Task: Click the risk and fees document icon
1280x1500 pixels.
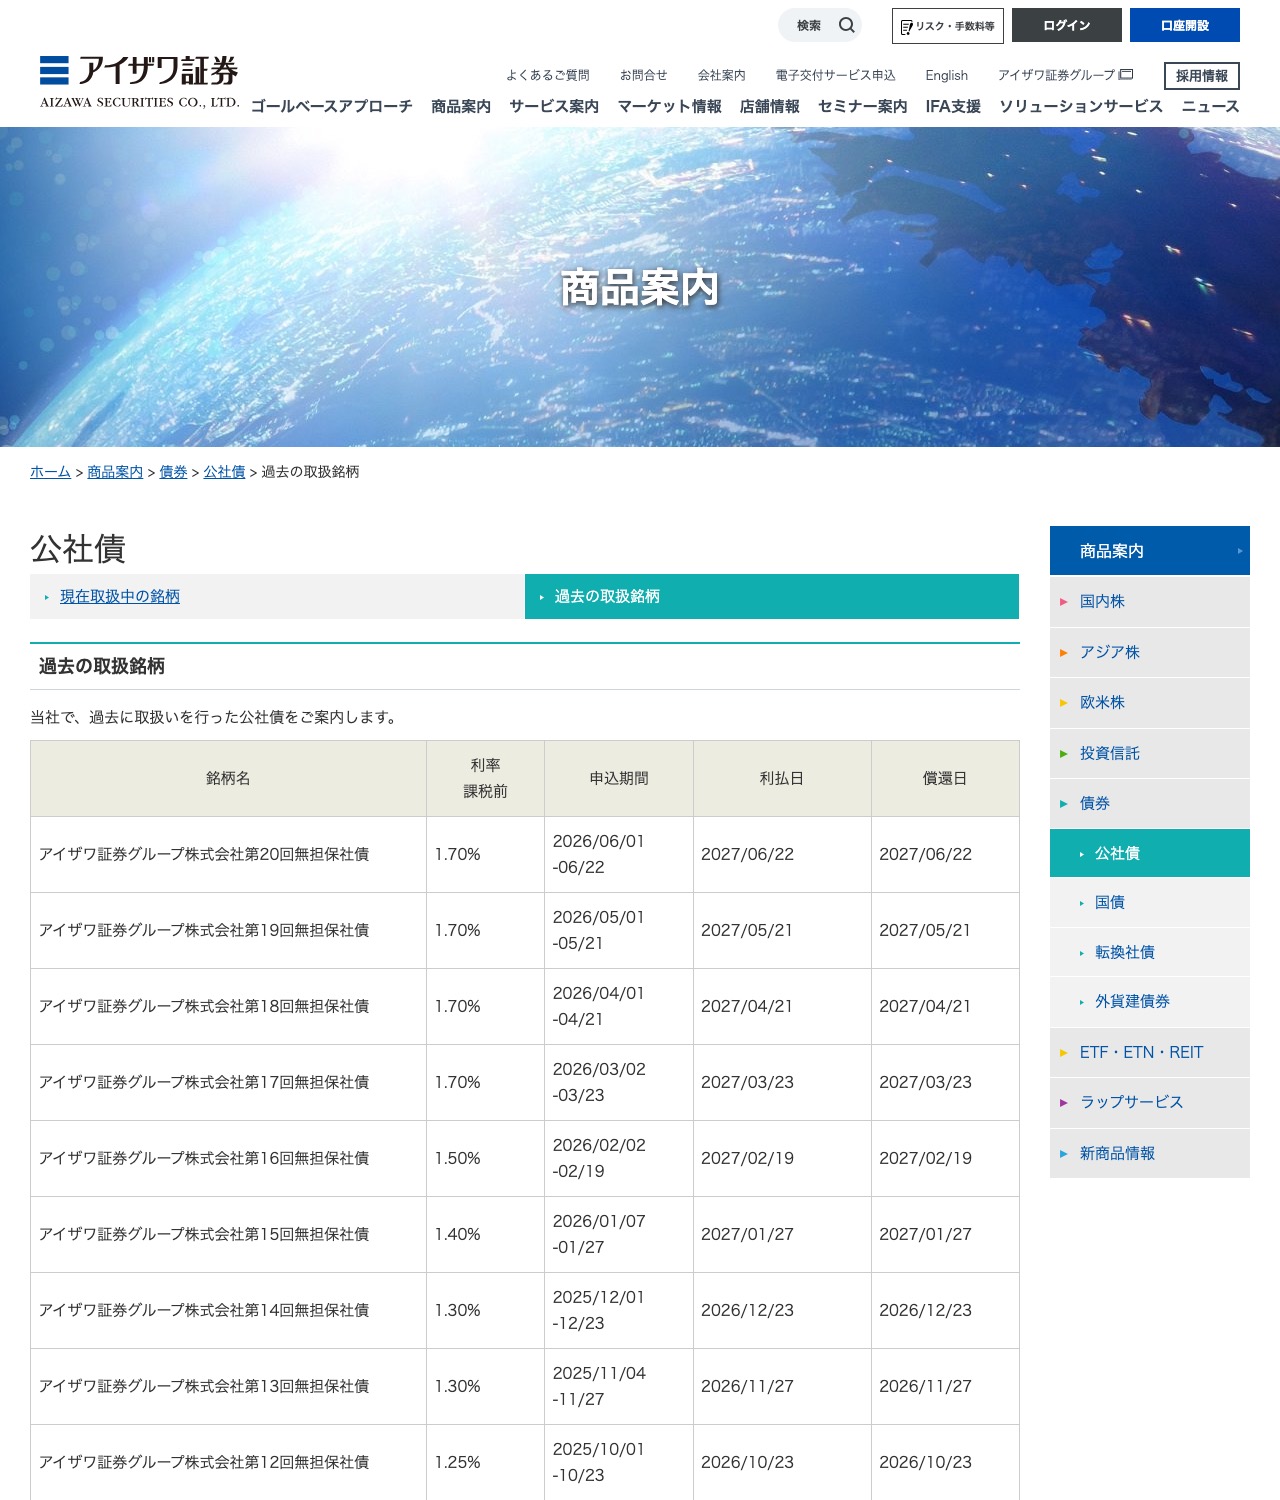Action: pyautogui.click(x=906, y=27)
